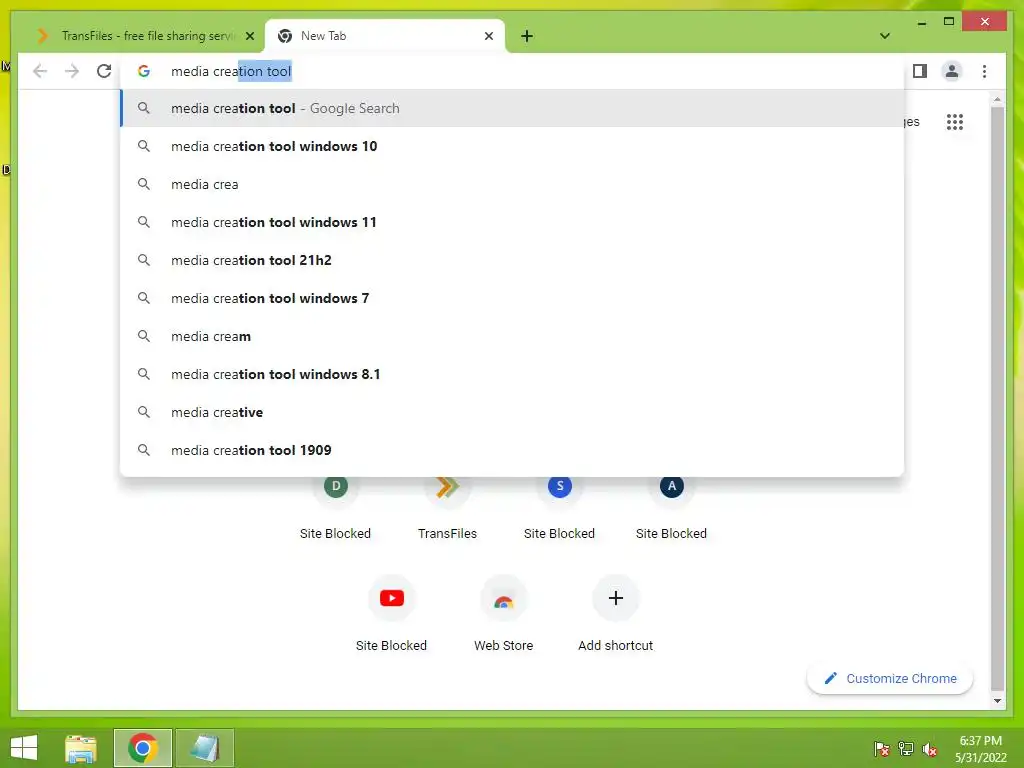Viewport: 1024px width, 768px height.
Task: Pick 'media creation tool 21h2' suggestion
Action: click(x=513, y=260)
